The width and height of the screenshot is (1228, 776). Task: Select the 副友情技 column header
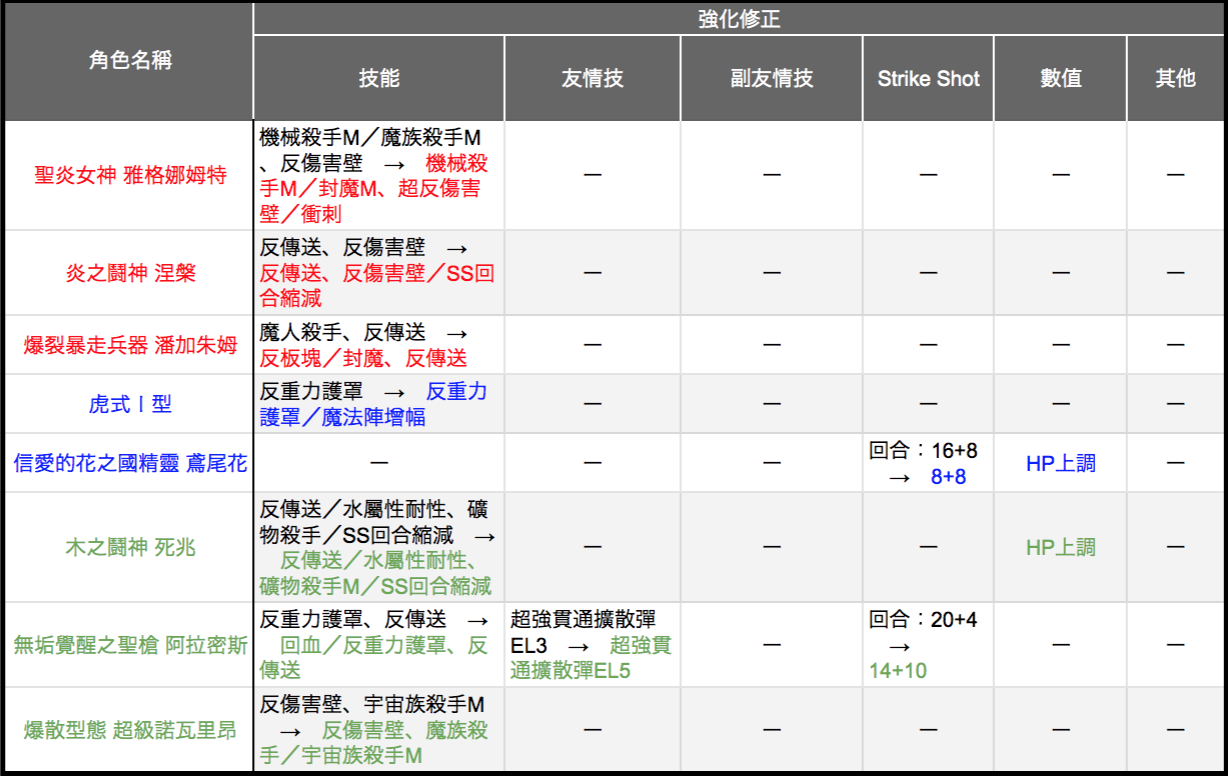(771, 79)
